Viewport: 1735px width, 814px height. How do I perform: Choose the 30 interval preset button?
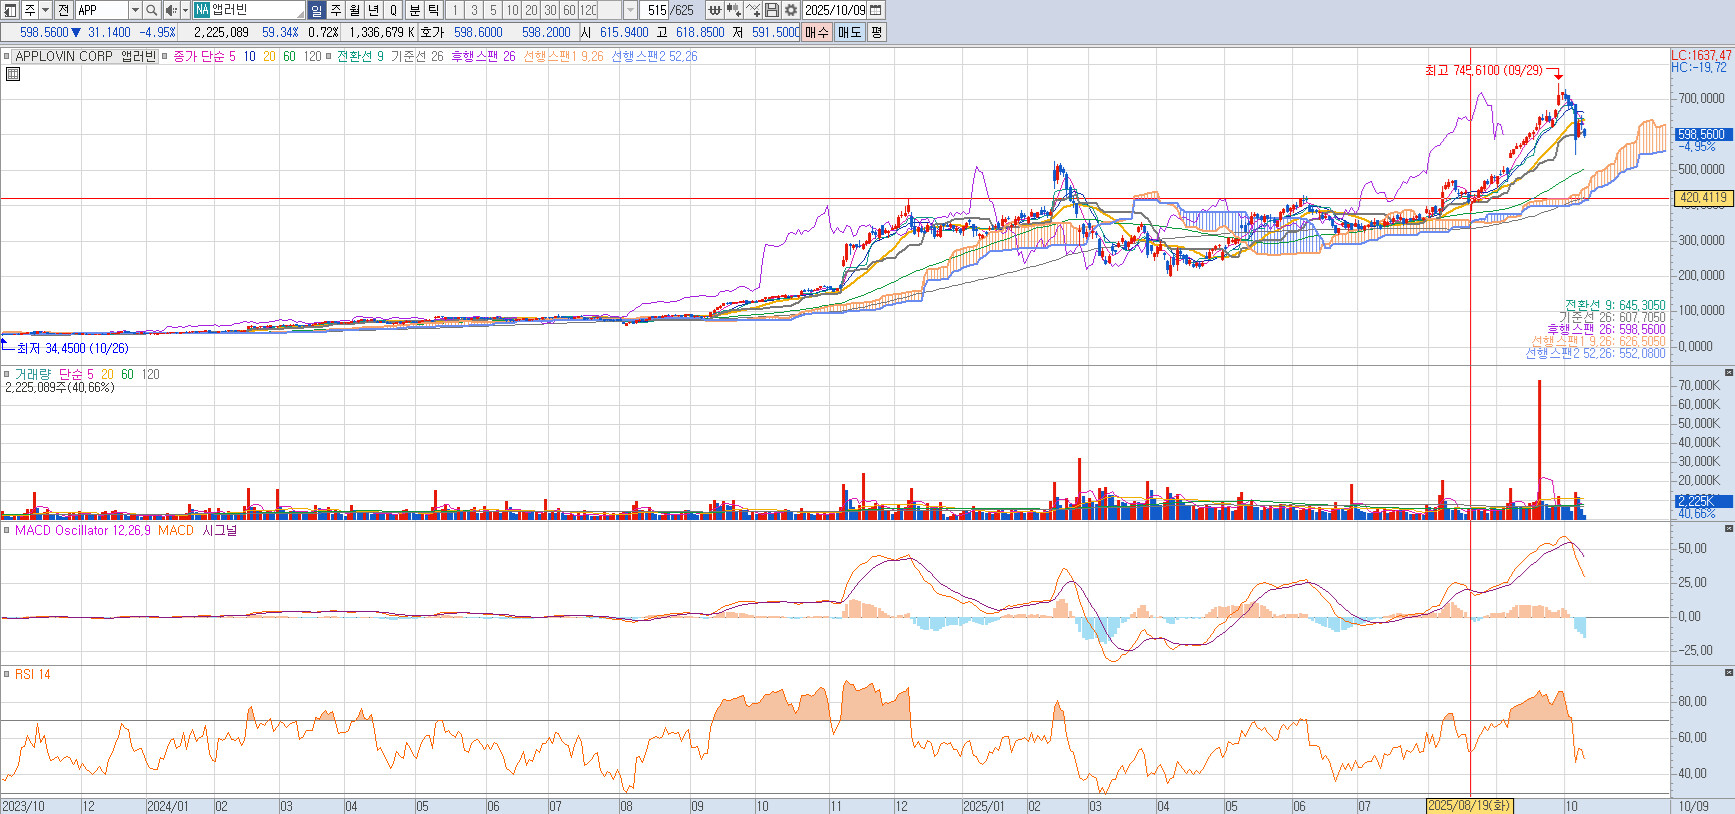click(x=550, y=10)
